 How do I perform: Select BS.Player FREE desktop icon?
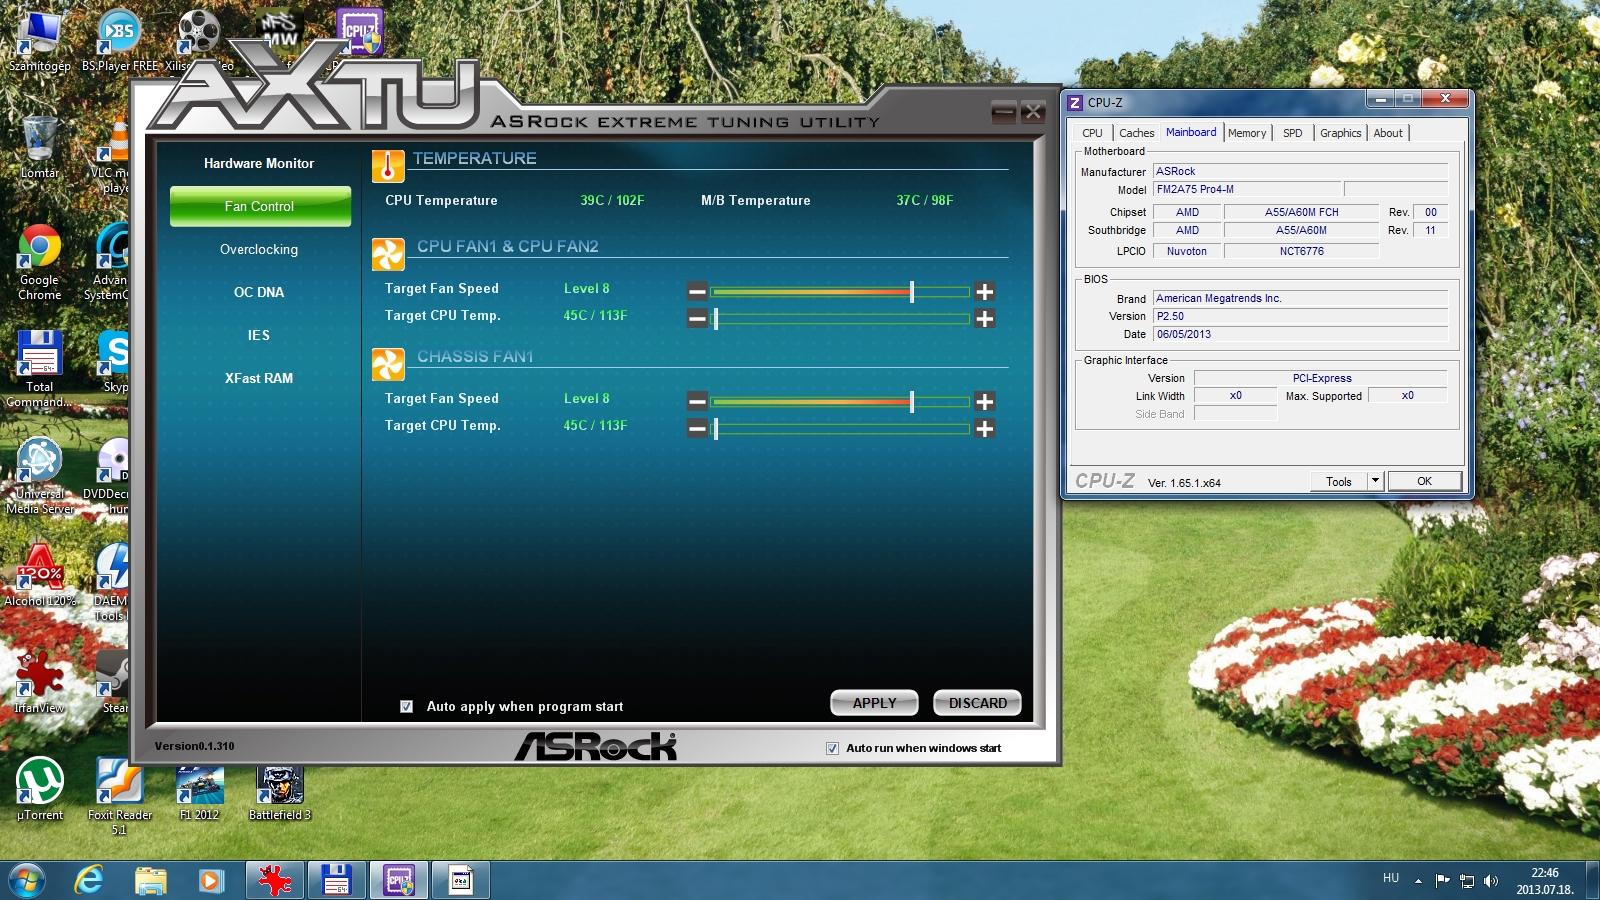point(119,42)
